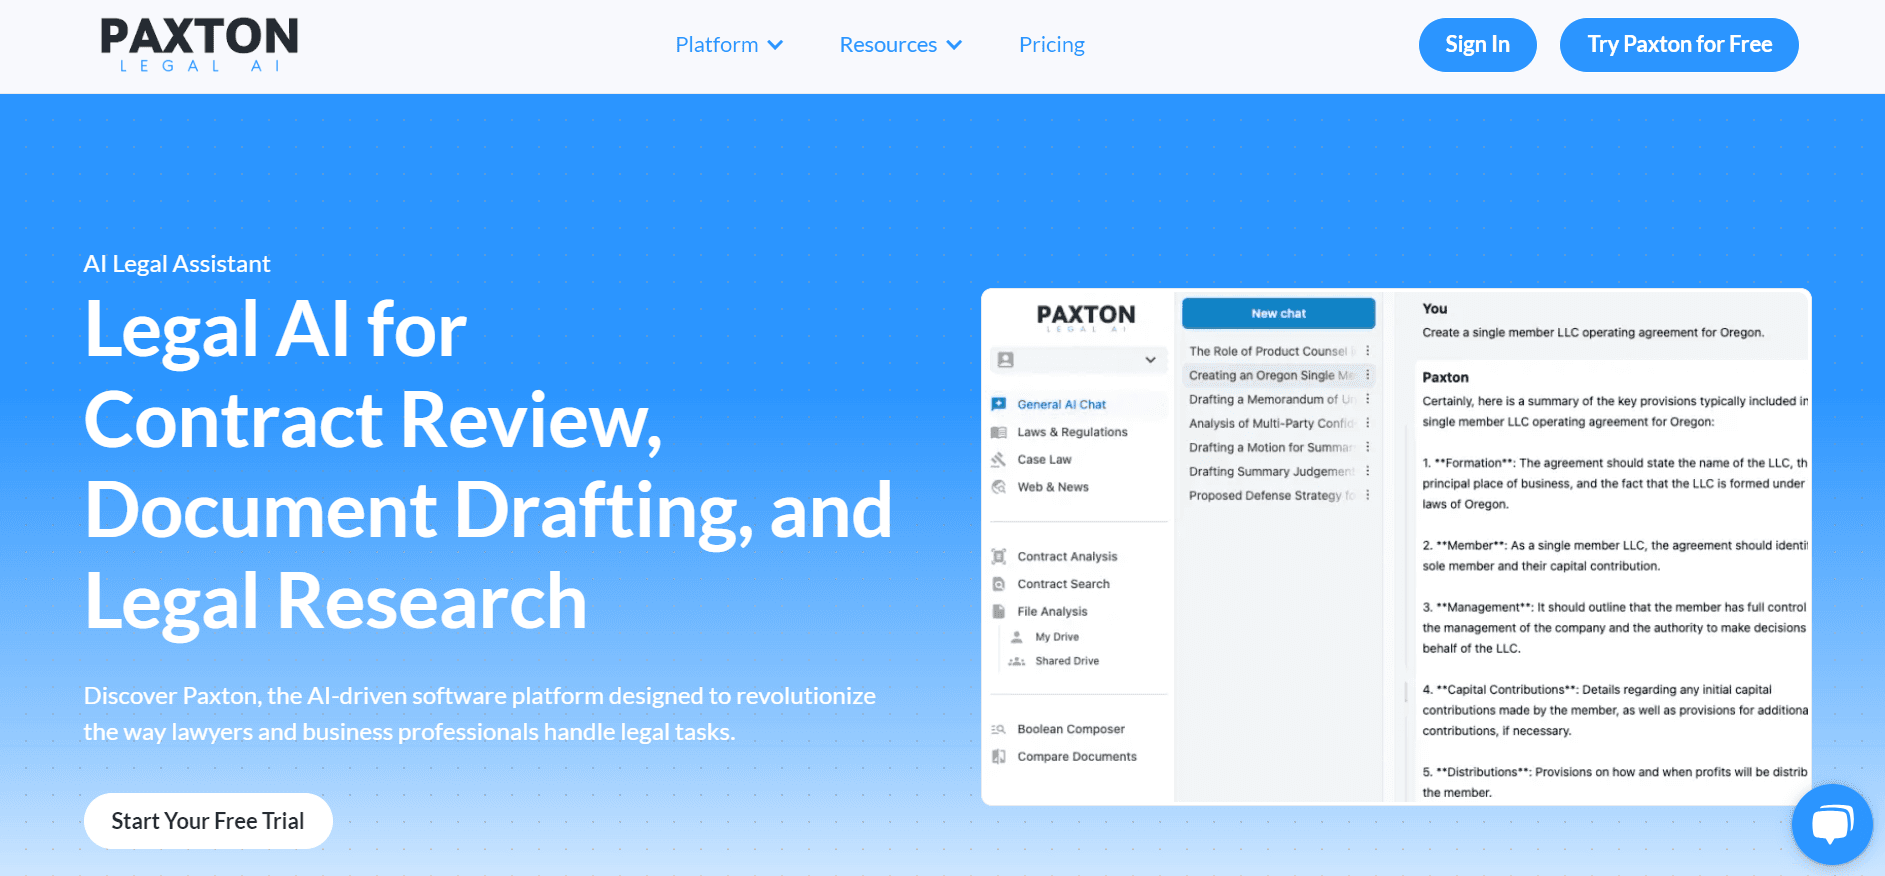Click the Laws & Regulations book icon
Screen dimensions: 1885x876
coord(998,432)
